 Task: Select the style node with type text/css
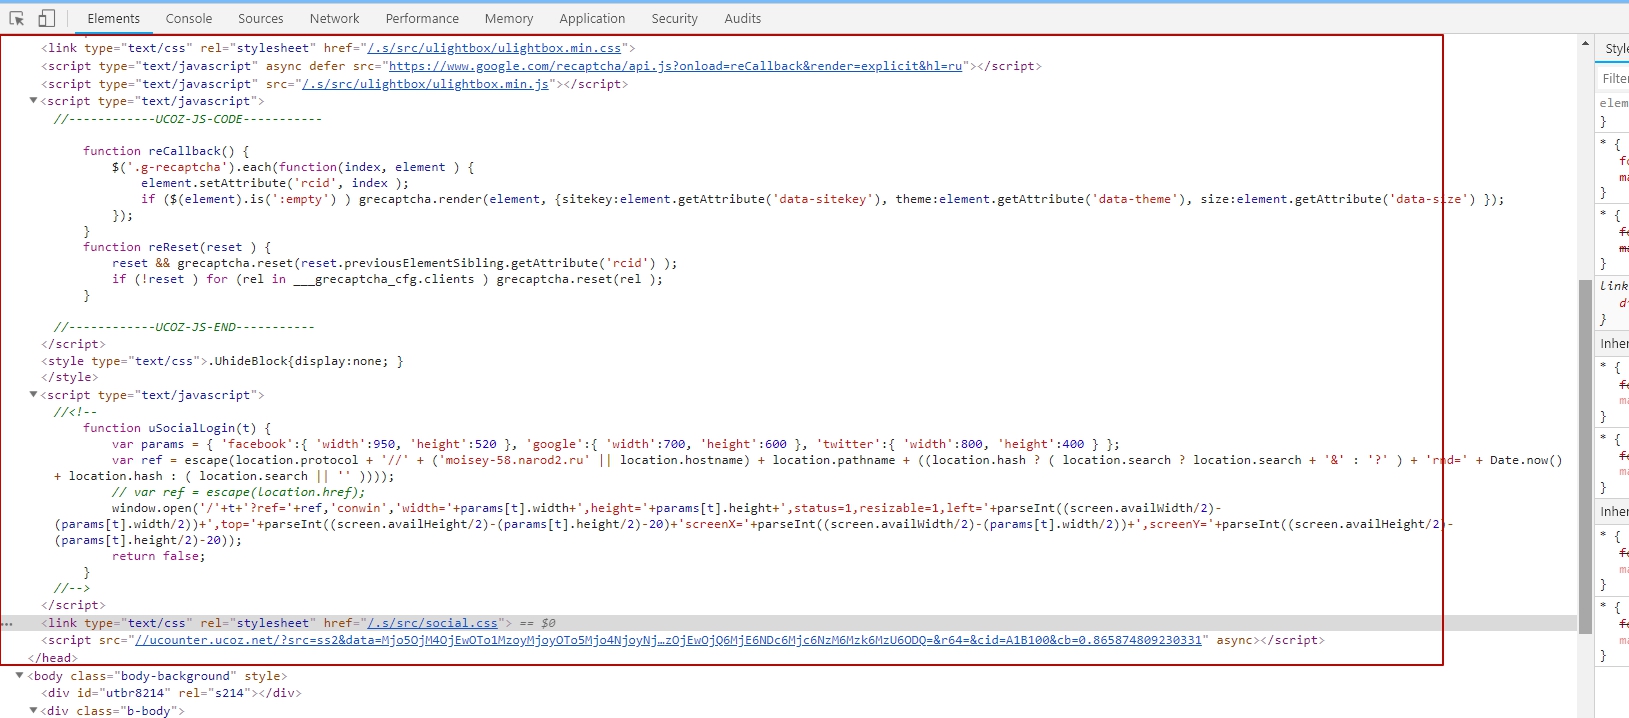(222, 361)
